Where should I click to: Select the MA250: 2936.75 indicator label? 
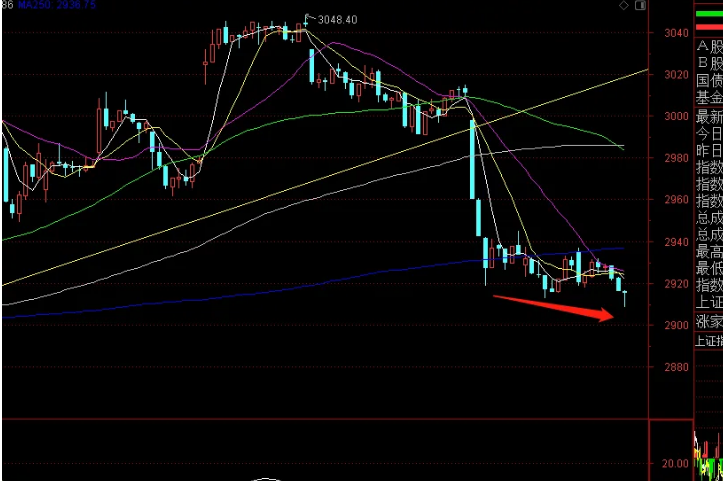(x=57, y=5)
